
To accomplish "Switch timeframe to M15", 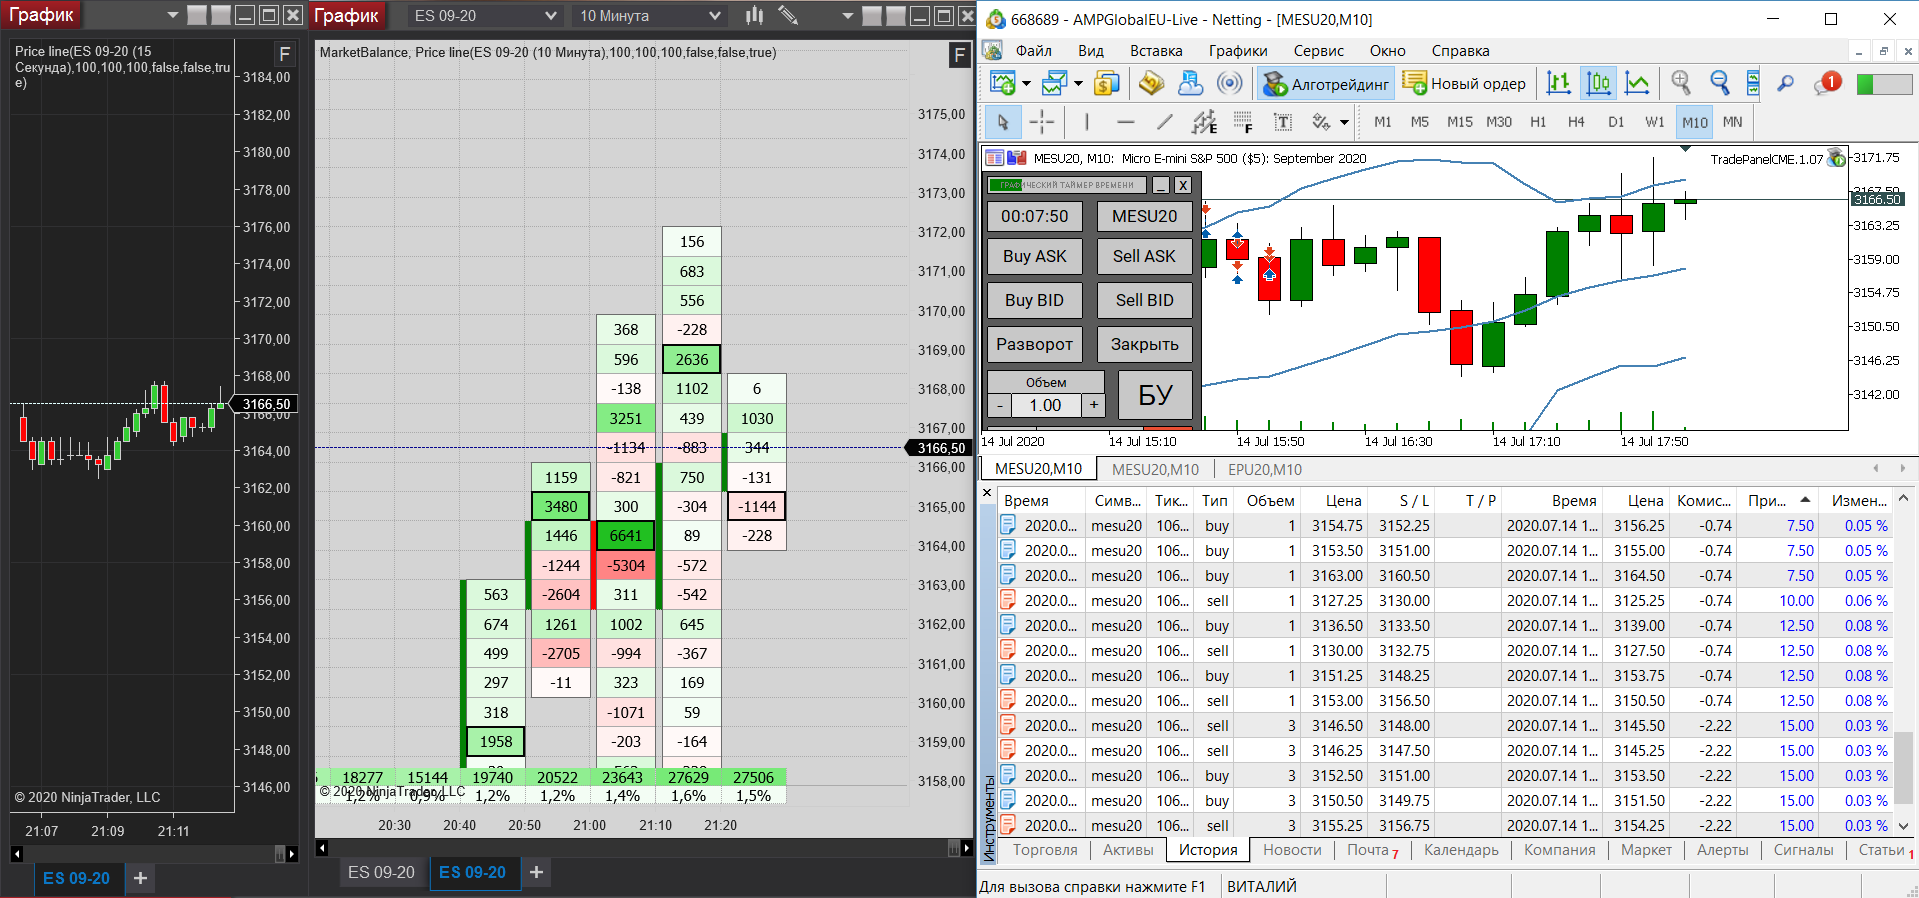I will click(1460, 122).
